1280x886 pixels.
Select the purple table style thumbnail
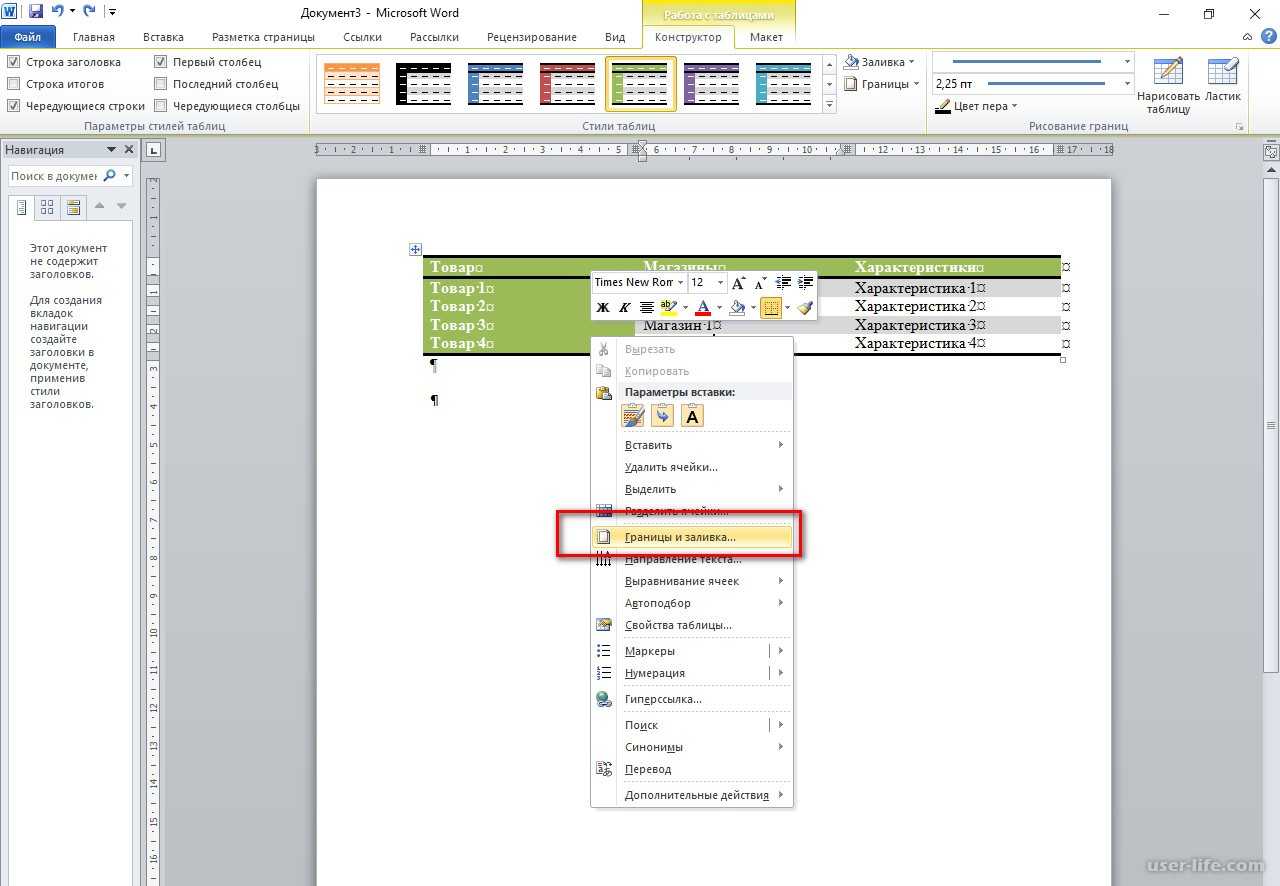[x=712, y=83]
